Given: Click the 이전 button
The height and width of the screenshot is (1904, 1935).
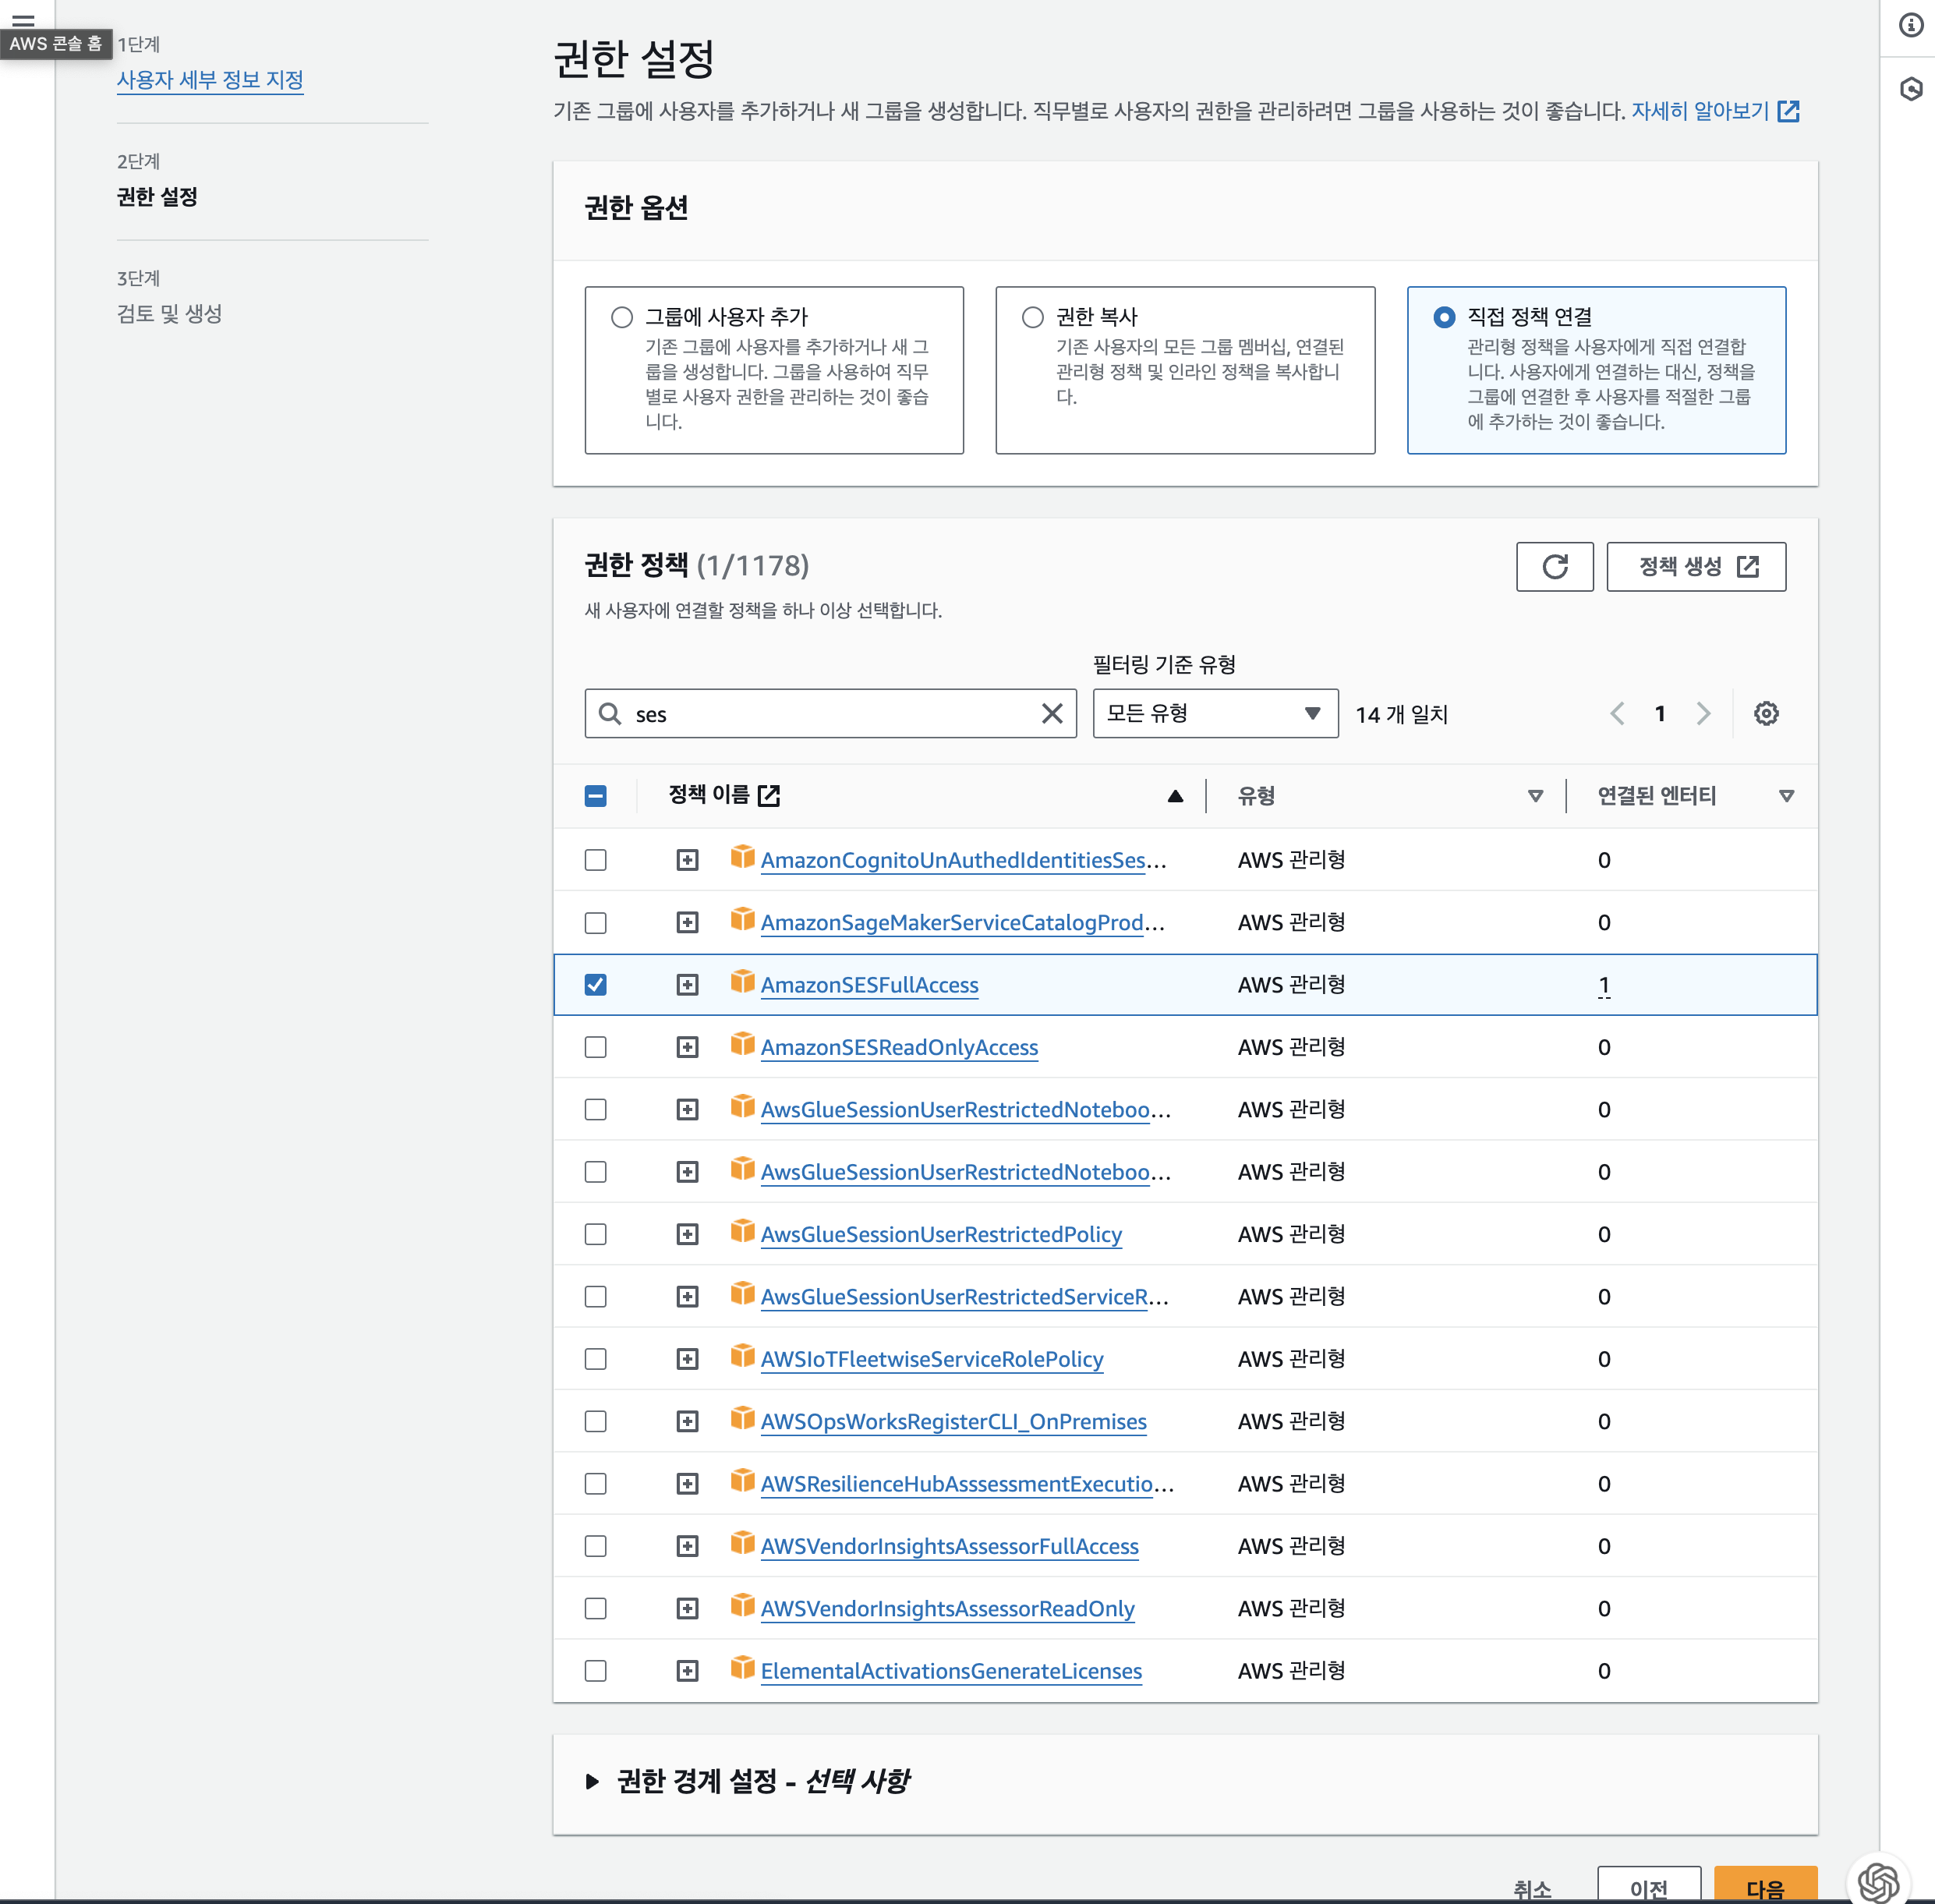Looking at the screenshot, I should coord(1648,1886).
